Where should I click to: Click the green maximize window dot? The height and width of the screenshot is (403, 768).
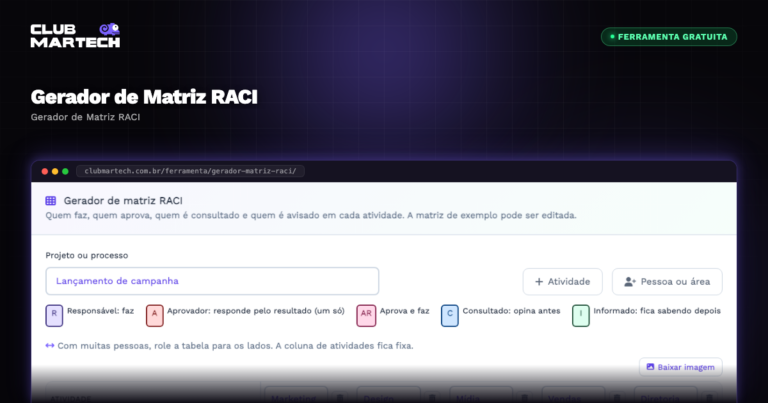(65, 171)
